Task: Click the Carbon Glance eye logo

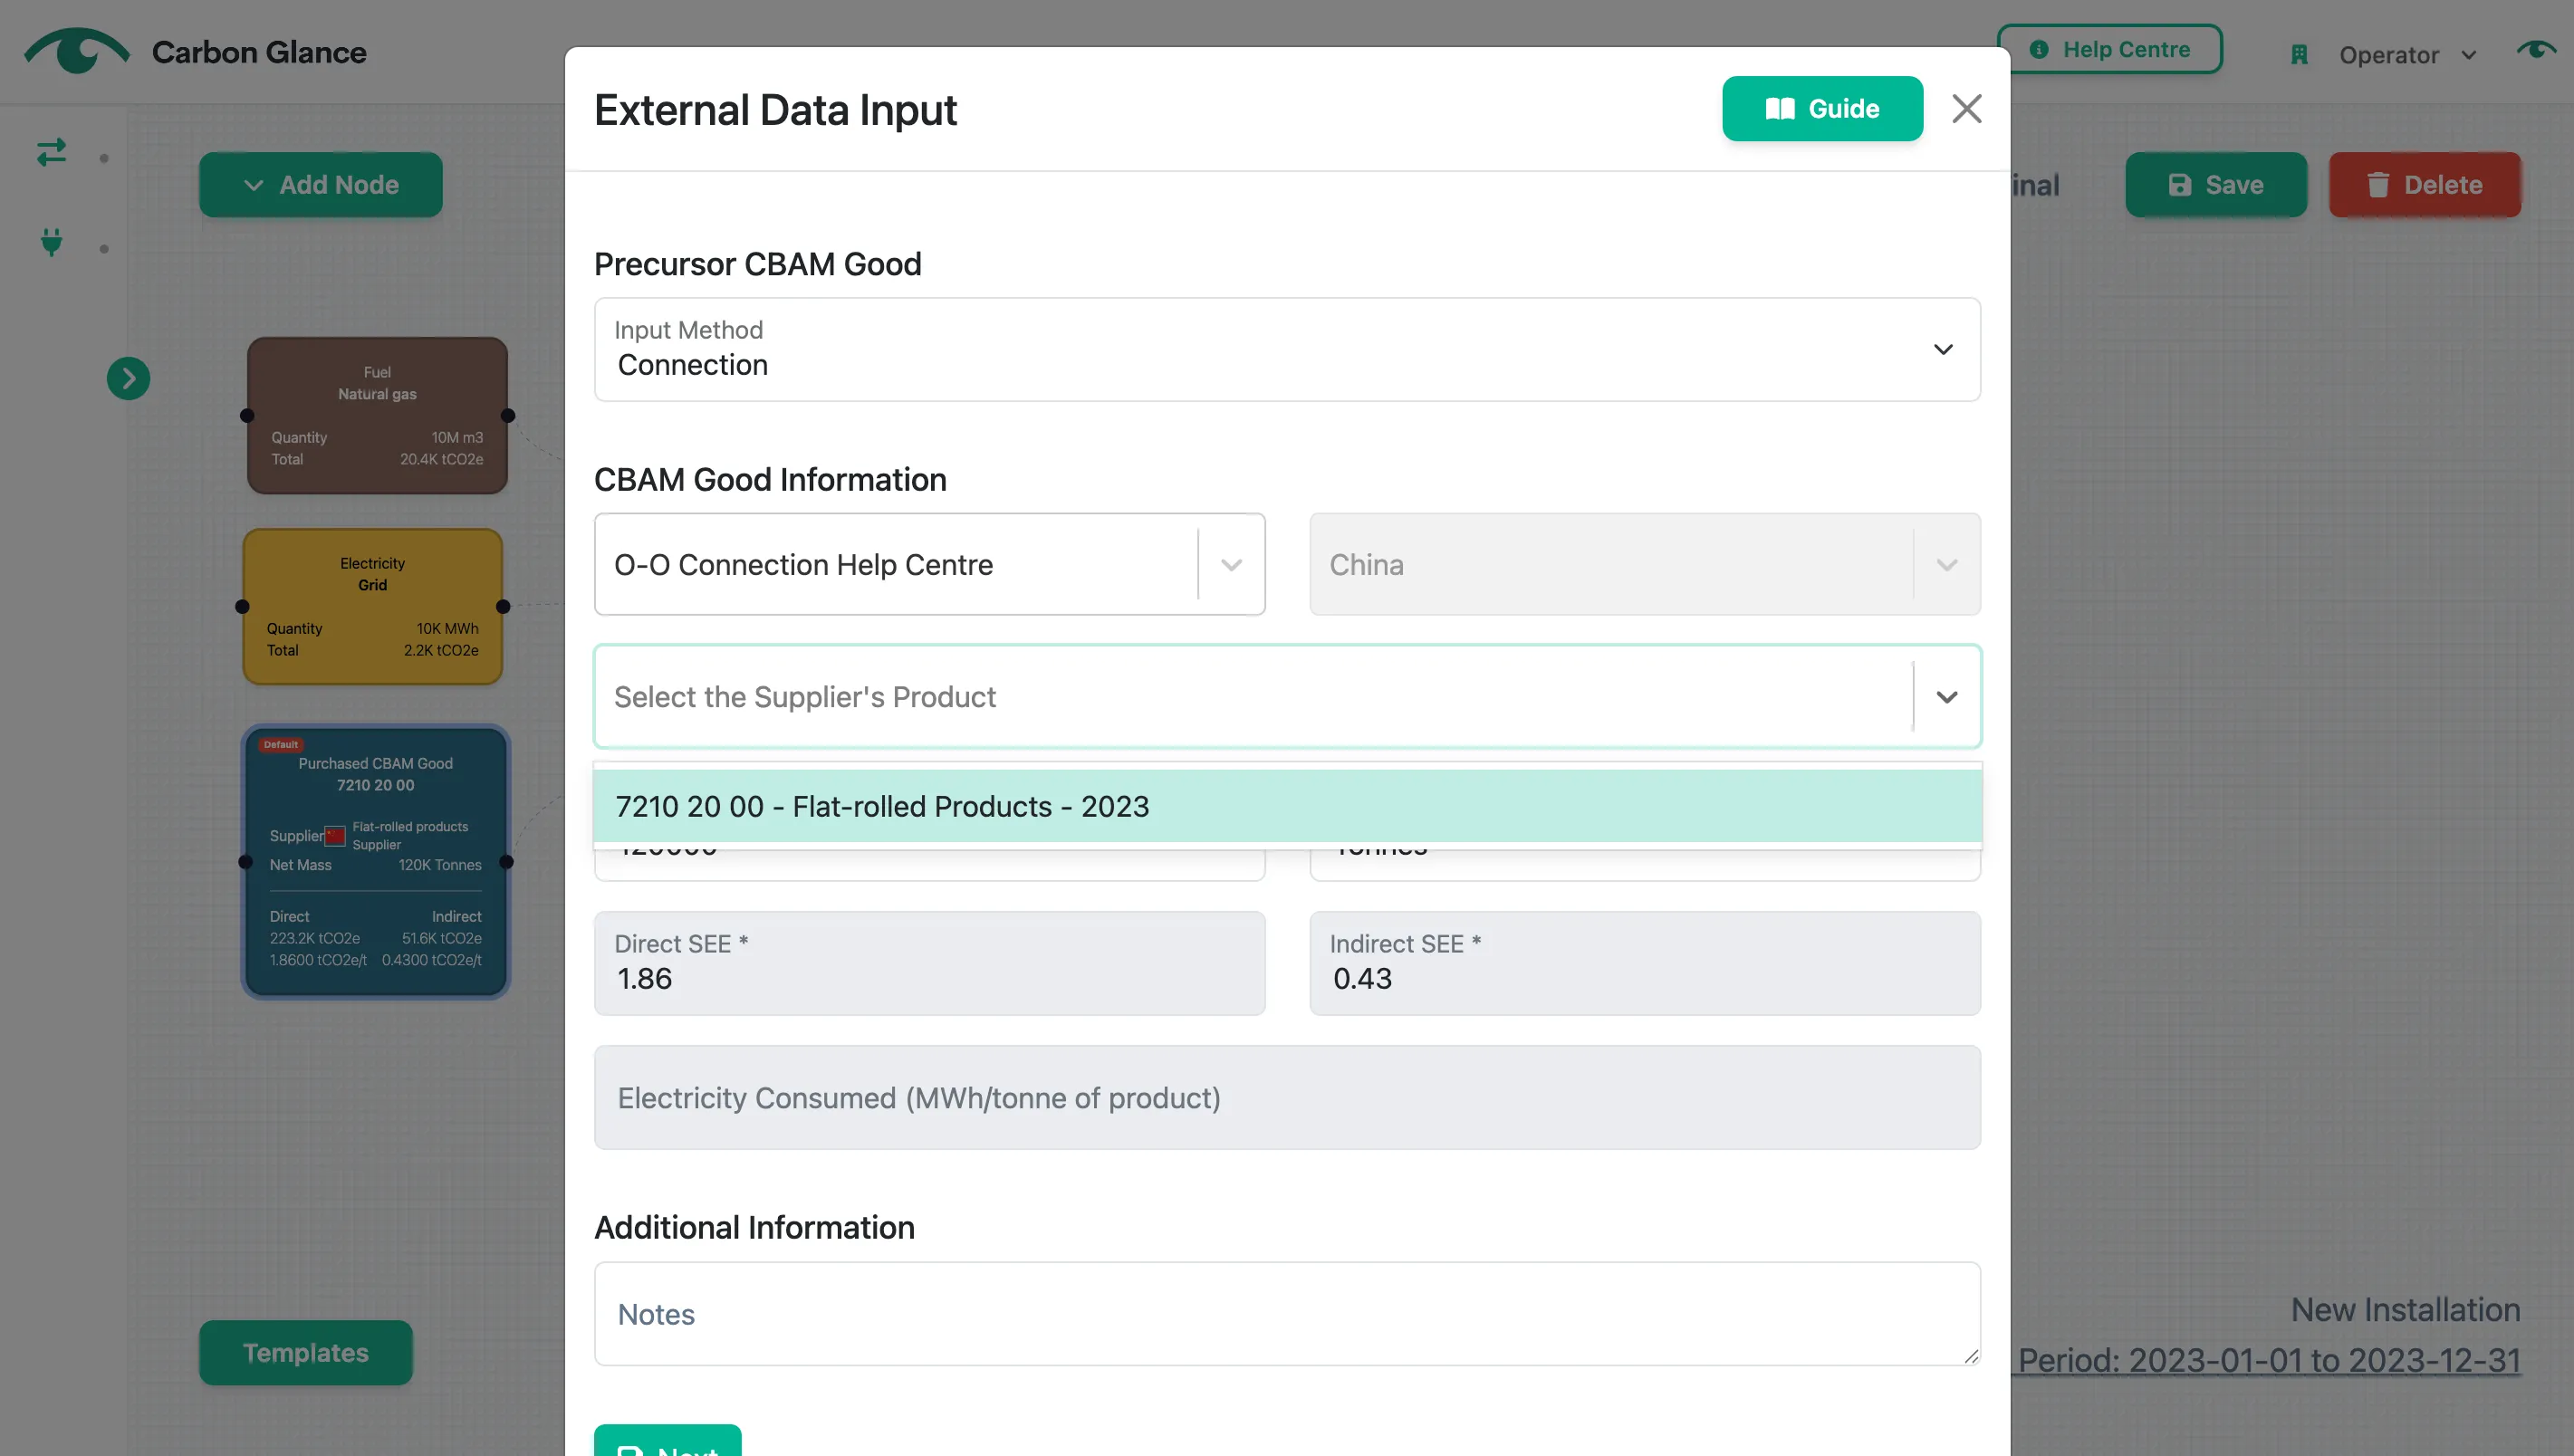Action: [76, 50]
